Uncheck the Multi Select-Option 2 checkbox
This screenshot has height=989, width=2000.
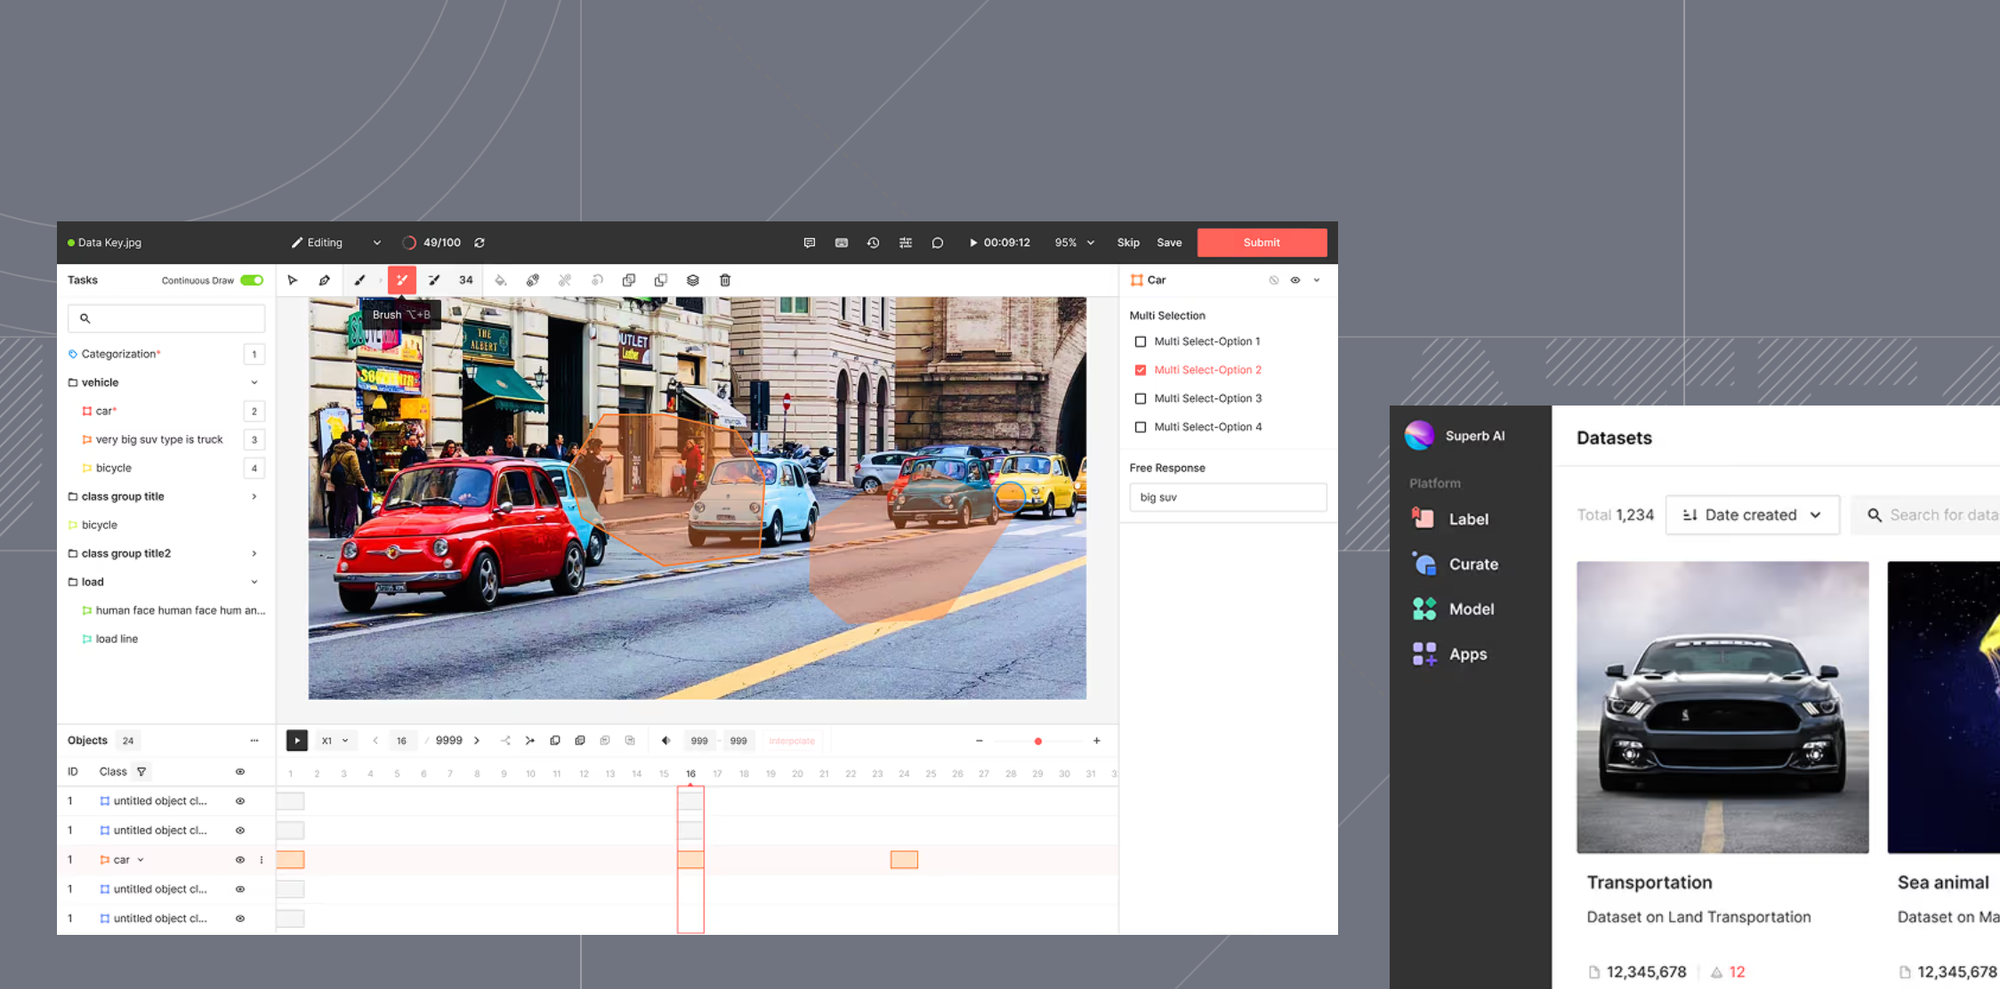(x=1140, y=369)
